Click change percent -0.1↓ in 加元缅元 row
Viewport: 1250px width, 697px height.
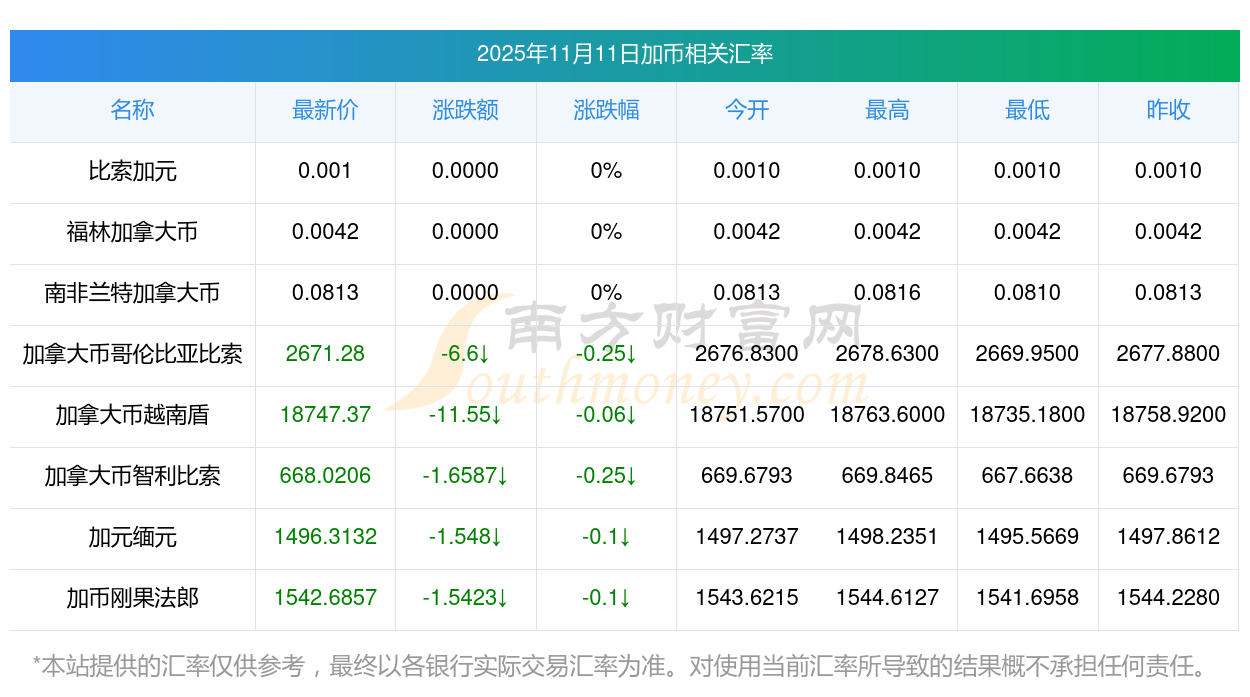click(x=606, y=537)
